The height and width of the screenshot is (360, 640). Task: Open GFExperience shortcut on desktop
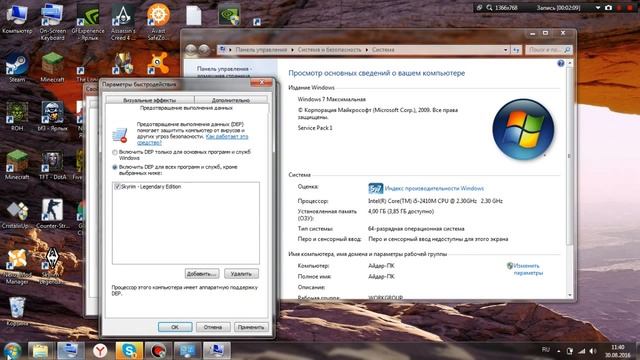tap(87, 21)
